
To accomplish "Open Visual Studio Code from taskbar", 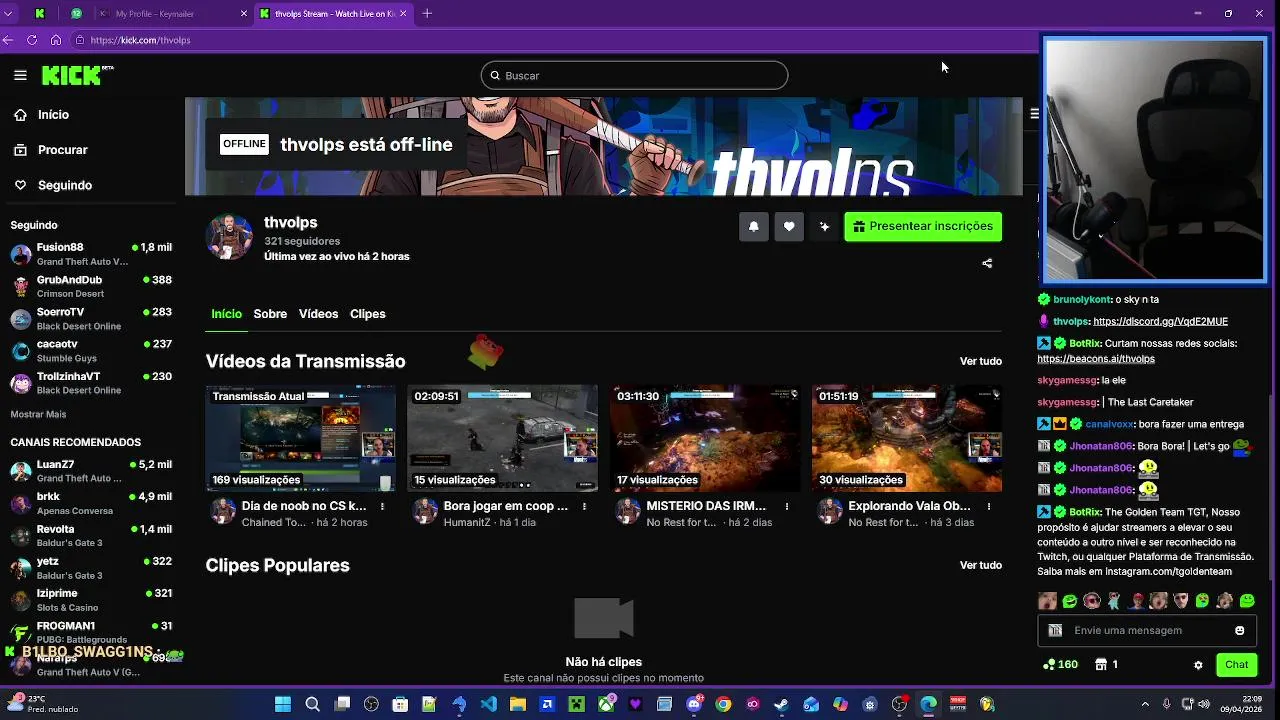I will click(488, 704).
